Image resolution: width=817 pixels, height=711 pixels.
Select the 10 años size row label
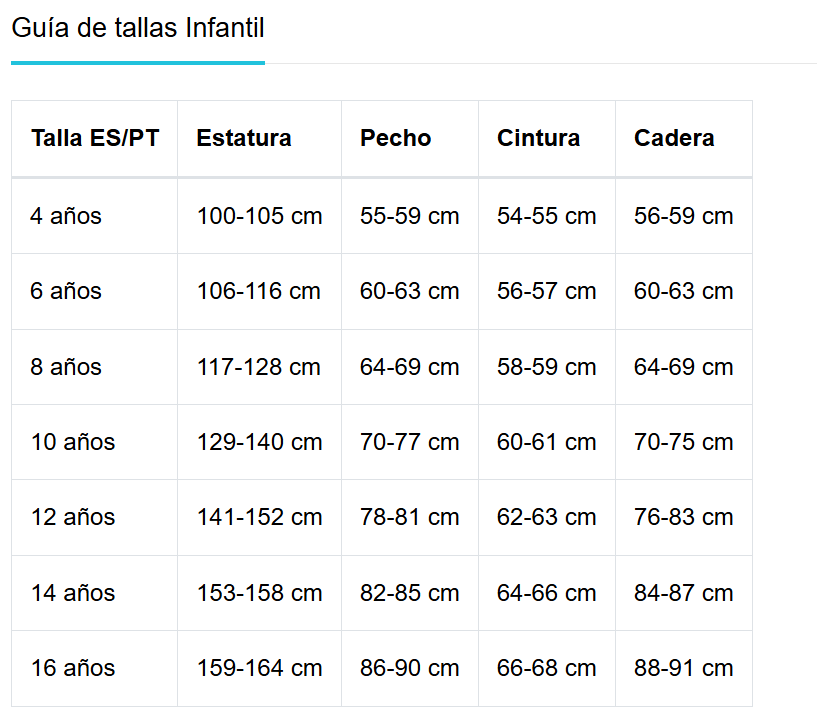(x=73, y=442)
